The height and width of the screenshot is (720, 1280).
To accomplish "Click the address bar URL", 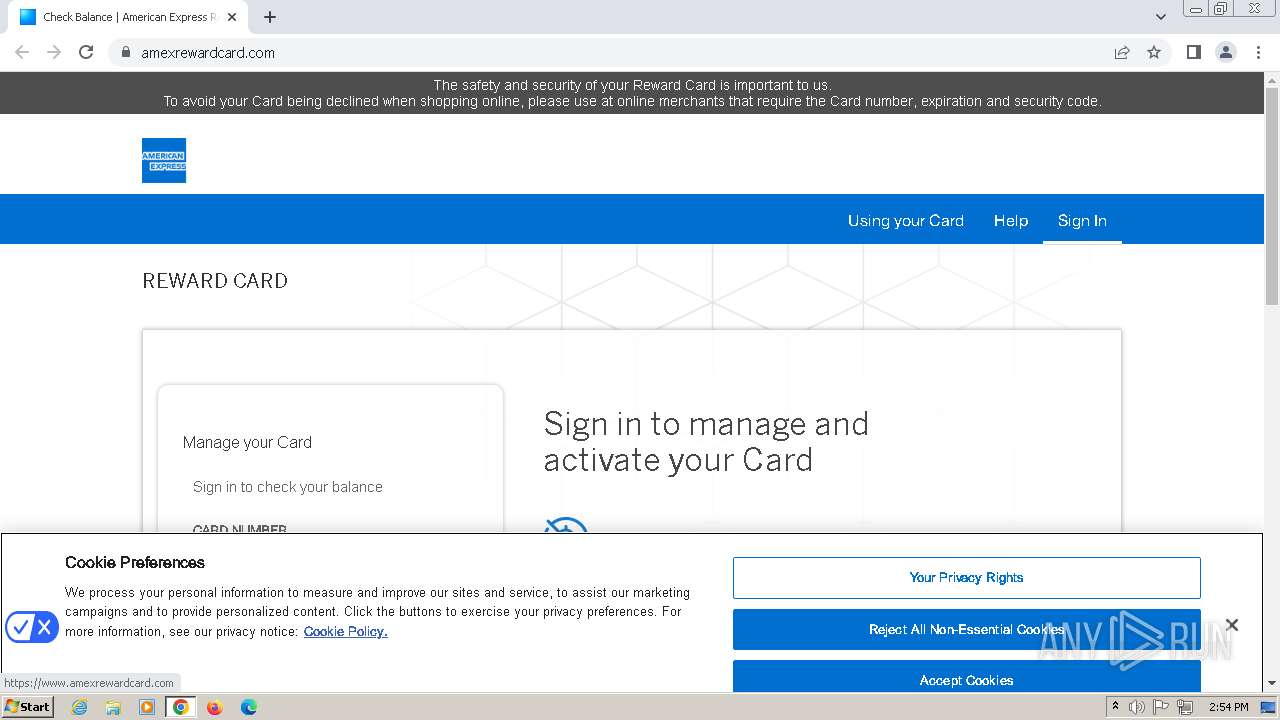I will [x=208, y=52].
